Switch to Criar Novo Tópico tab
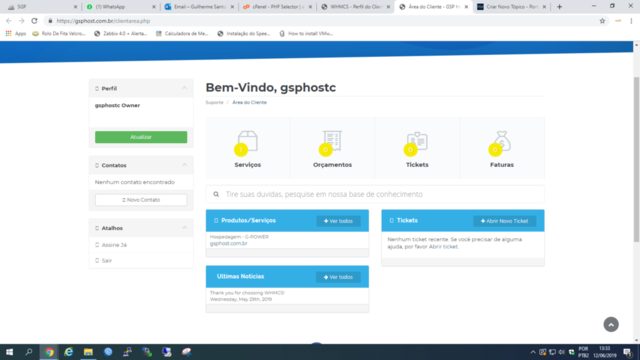Viewport: 640px width, 360px height. click(512, 7)
